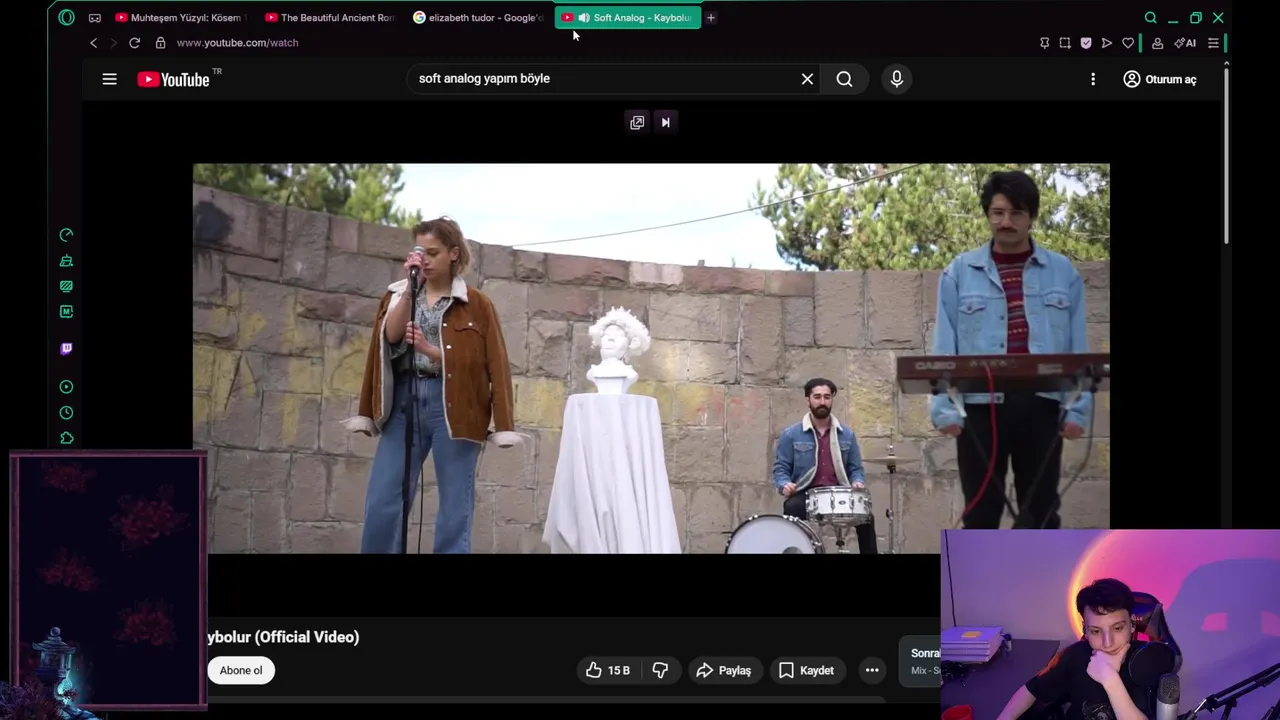The image size is (1280, 720).
Task: Click the Abone ol subscribe button
Action: click(x=241, y=670)
